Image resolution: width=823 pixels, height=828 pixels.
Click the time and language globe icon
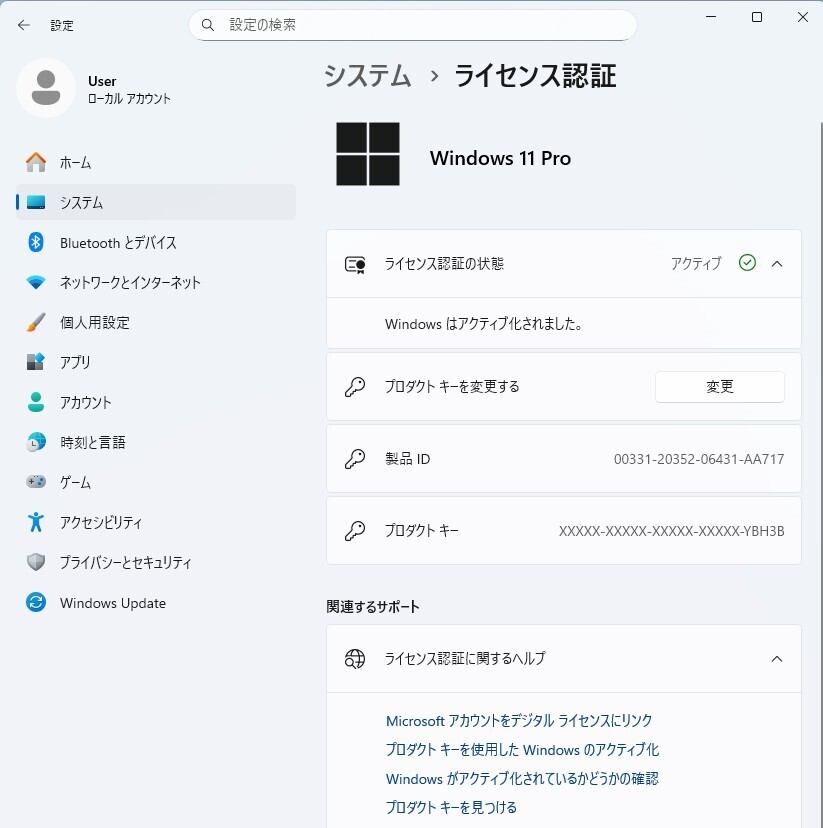(36, 442)
